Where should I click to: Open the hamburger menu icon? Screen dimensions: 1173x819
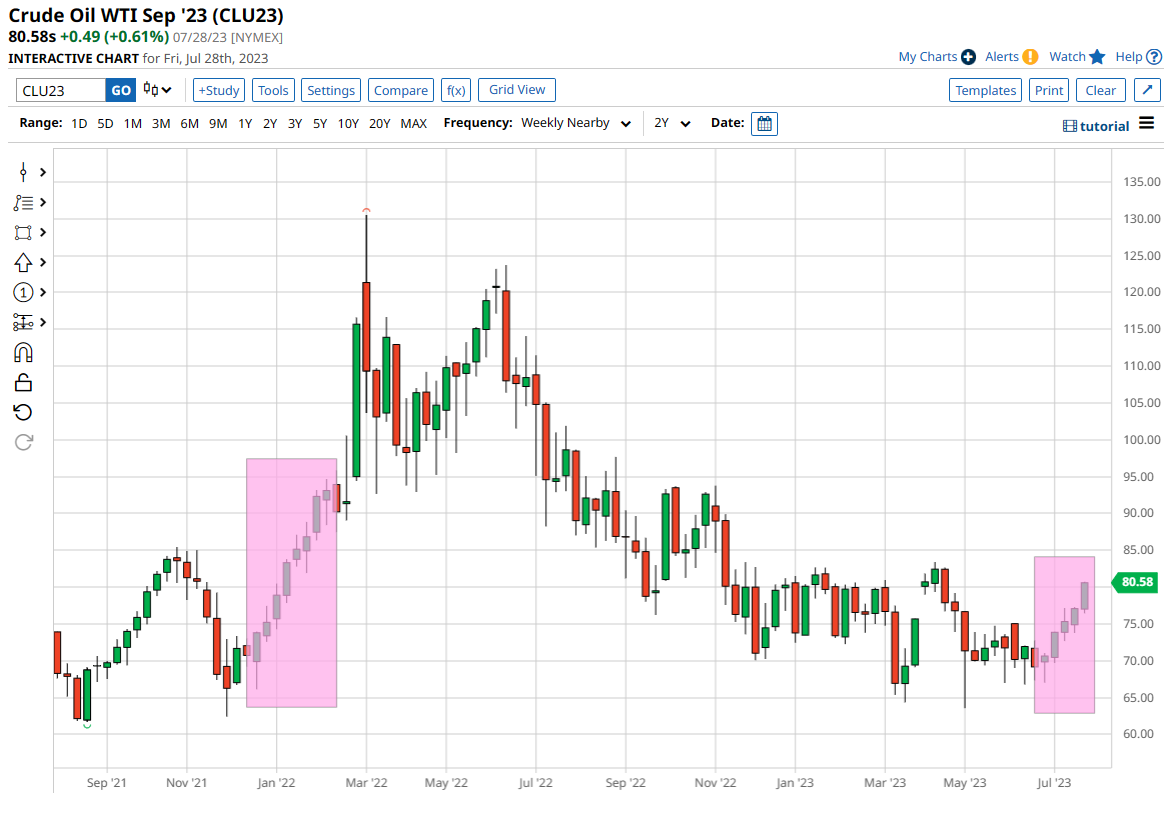click(x=1146, y=123)
